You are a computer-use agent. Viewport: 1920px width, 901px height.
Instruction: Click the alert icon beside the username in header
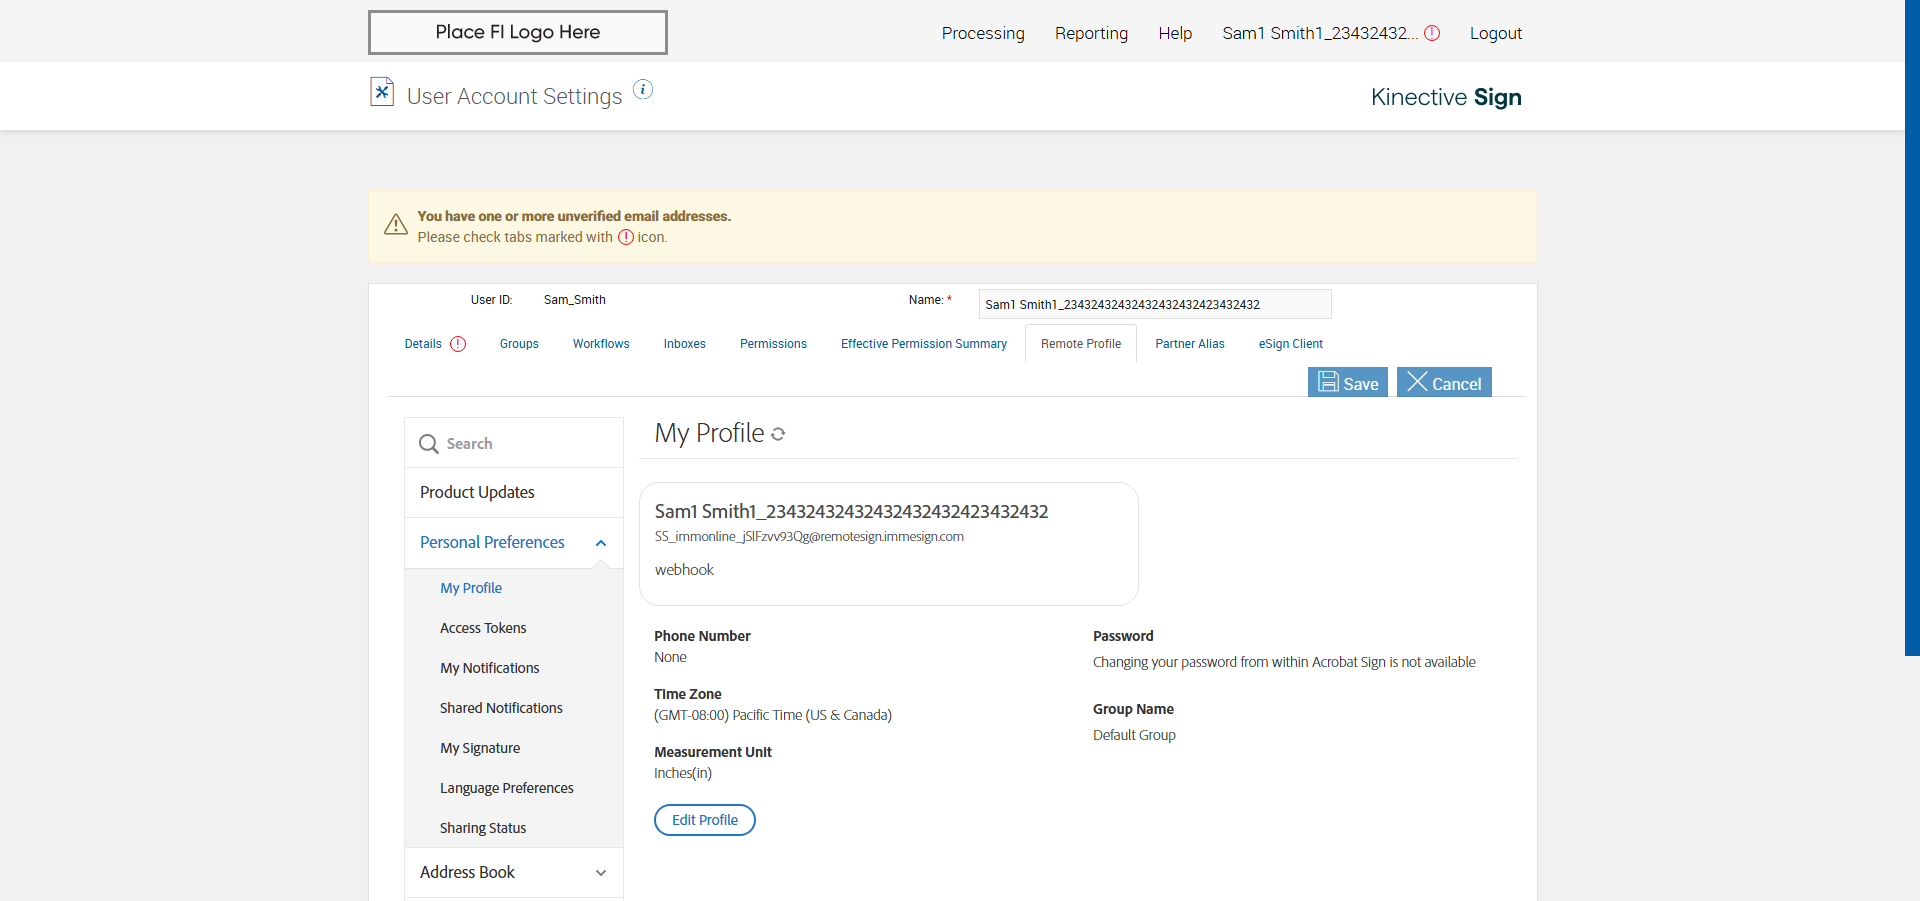tap(1432, 33)
